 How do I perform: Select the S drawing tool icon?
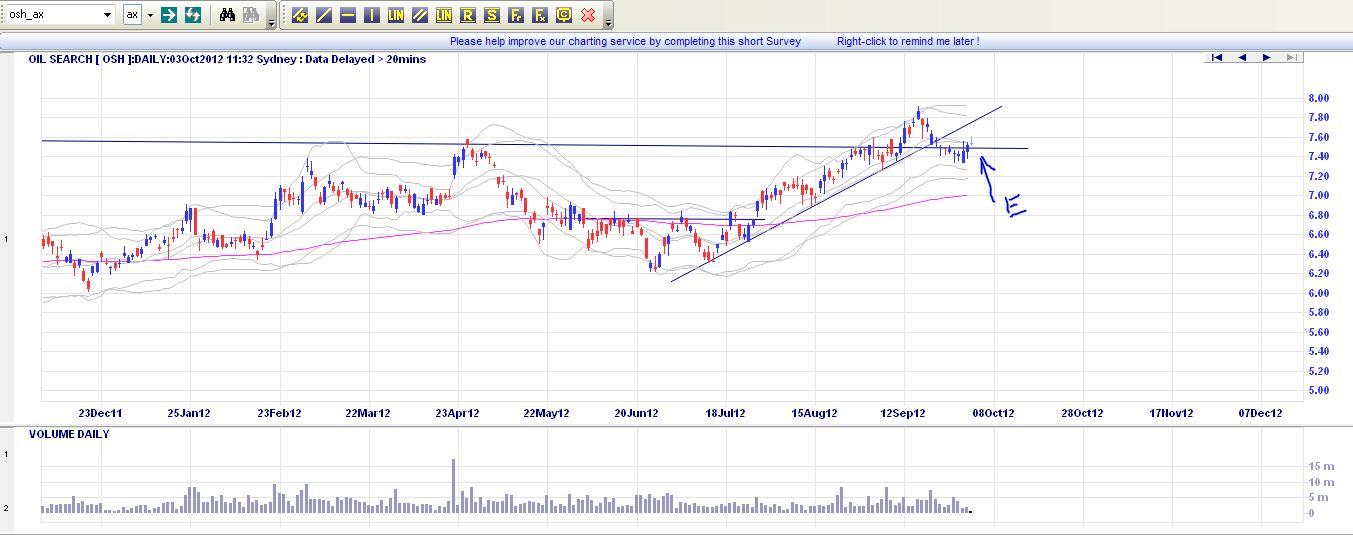click(492, 15)
